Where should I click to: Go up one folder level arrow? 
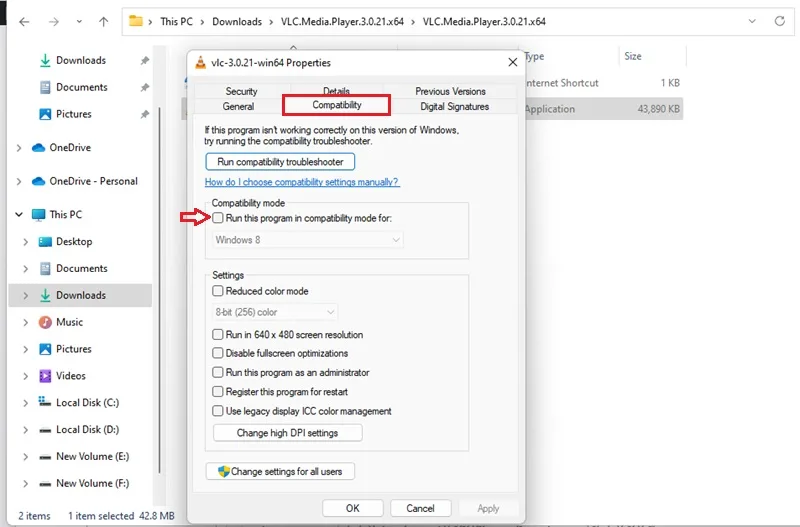pos(104,21)
